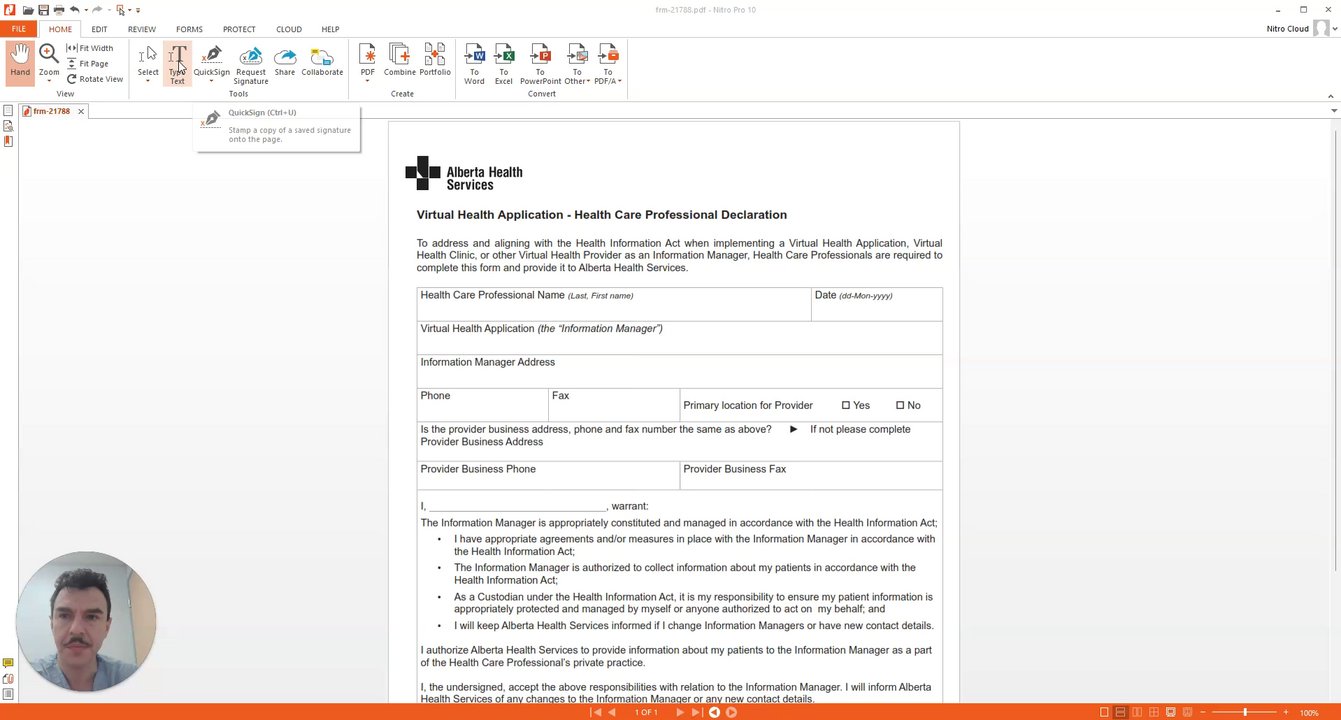This screenshot has height=720, width=1341.
Task: Check No for Primary location
Action: tap(900, 405)
